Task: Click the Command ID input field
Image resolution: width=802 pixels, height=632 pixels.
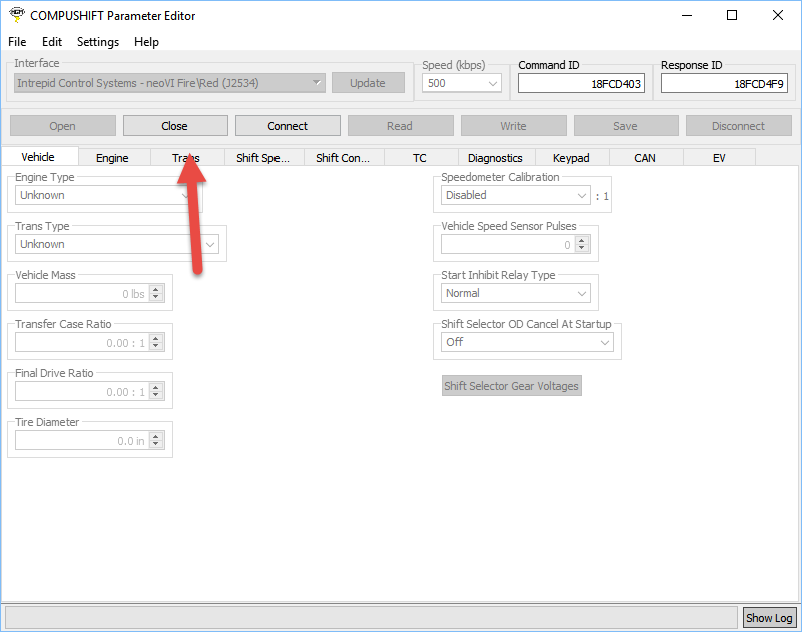Action: tap(581, 85)
